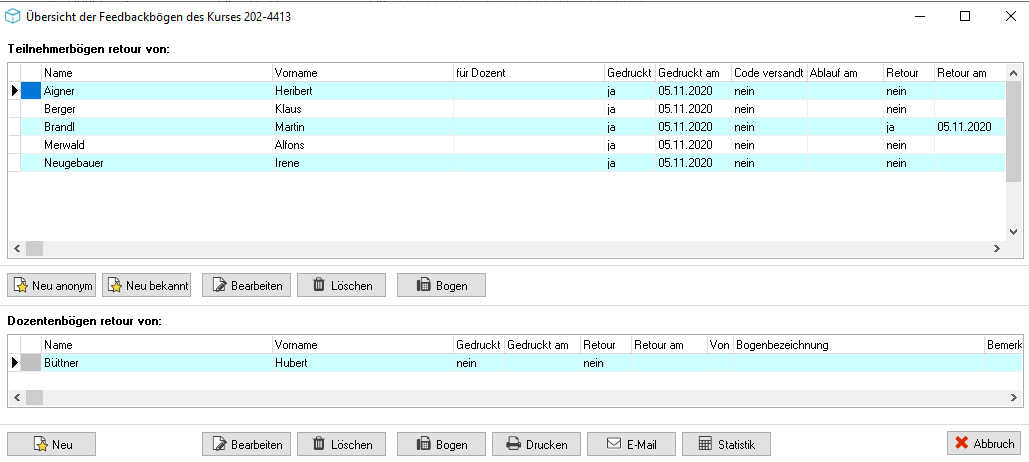
Task: Click the Gedruckt am column header in participant table
Action: coord(694,73)
